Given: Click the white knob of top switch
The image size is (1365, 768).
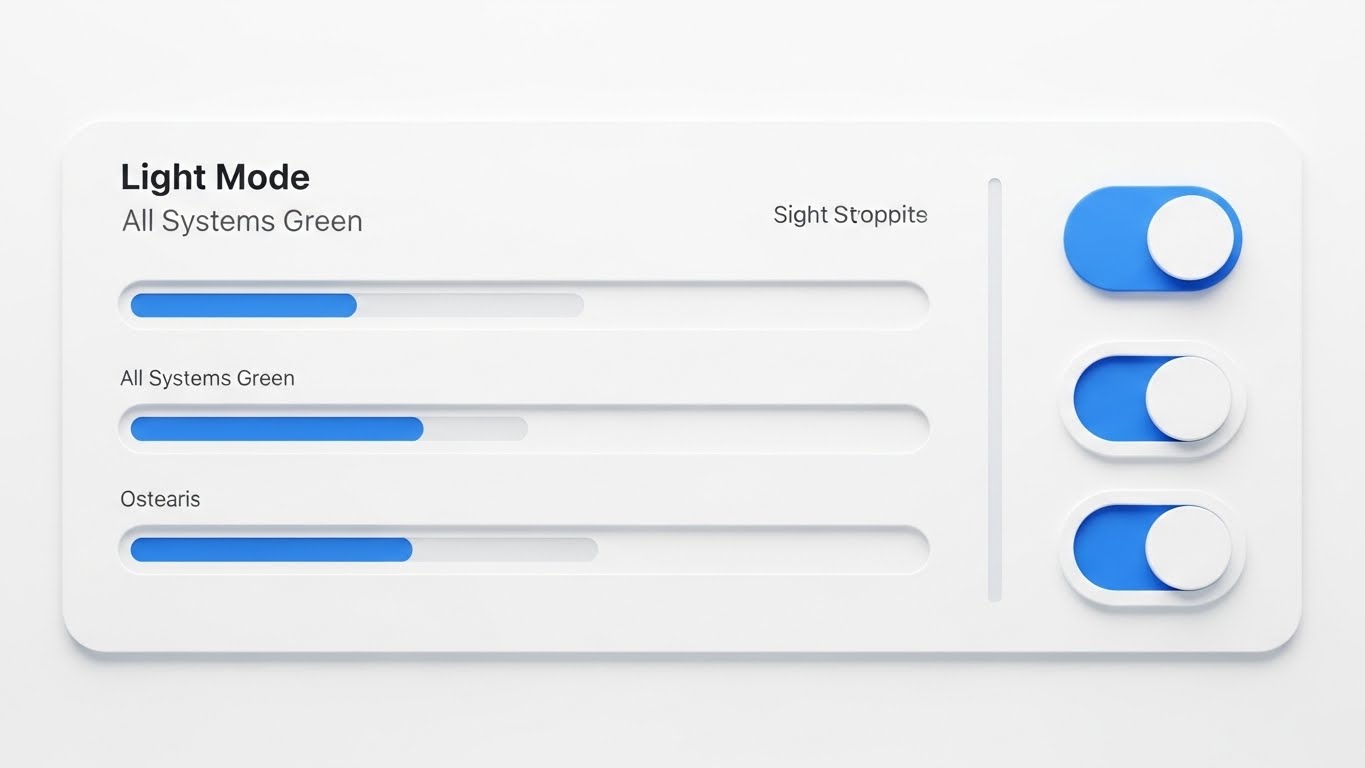Looking at the screenshot, I should (1189, 238).
